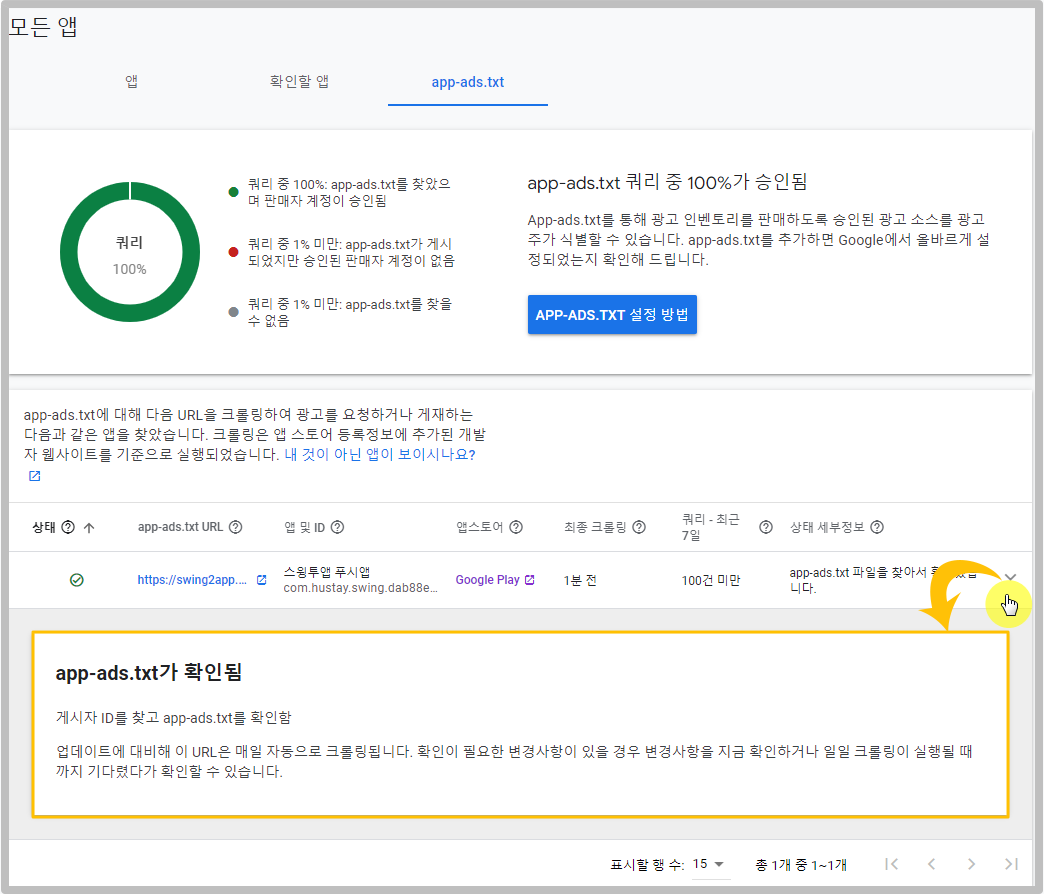This screenshot has height=894, width=1044.
Task: Click the help icon next to app-ads.txt URL header
Action: pyautogui.click(x=236, y=528)
